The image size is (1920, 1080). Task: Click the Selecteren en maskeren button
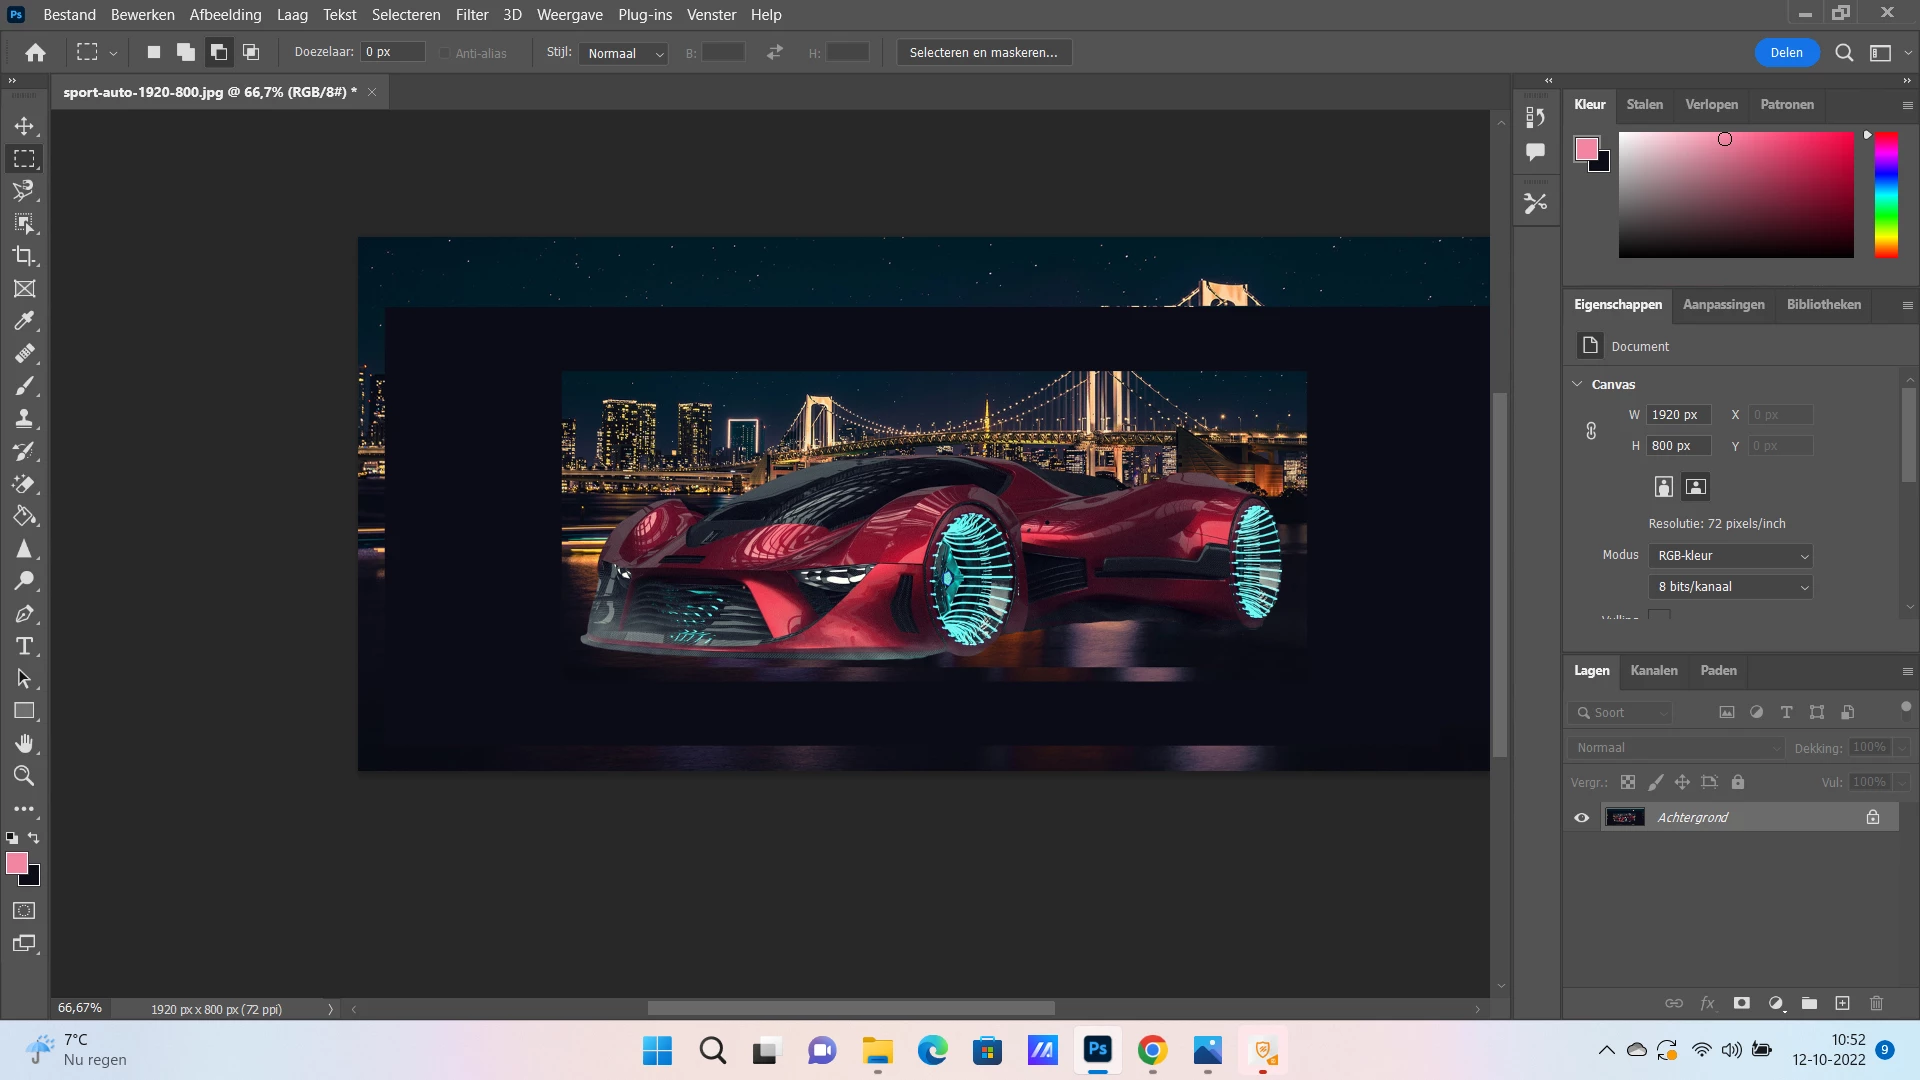tap(983, 53)
